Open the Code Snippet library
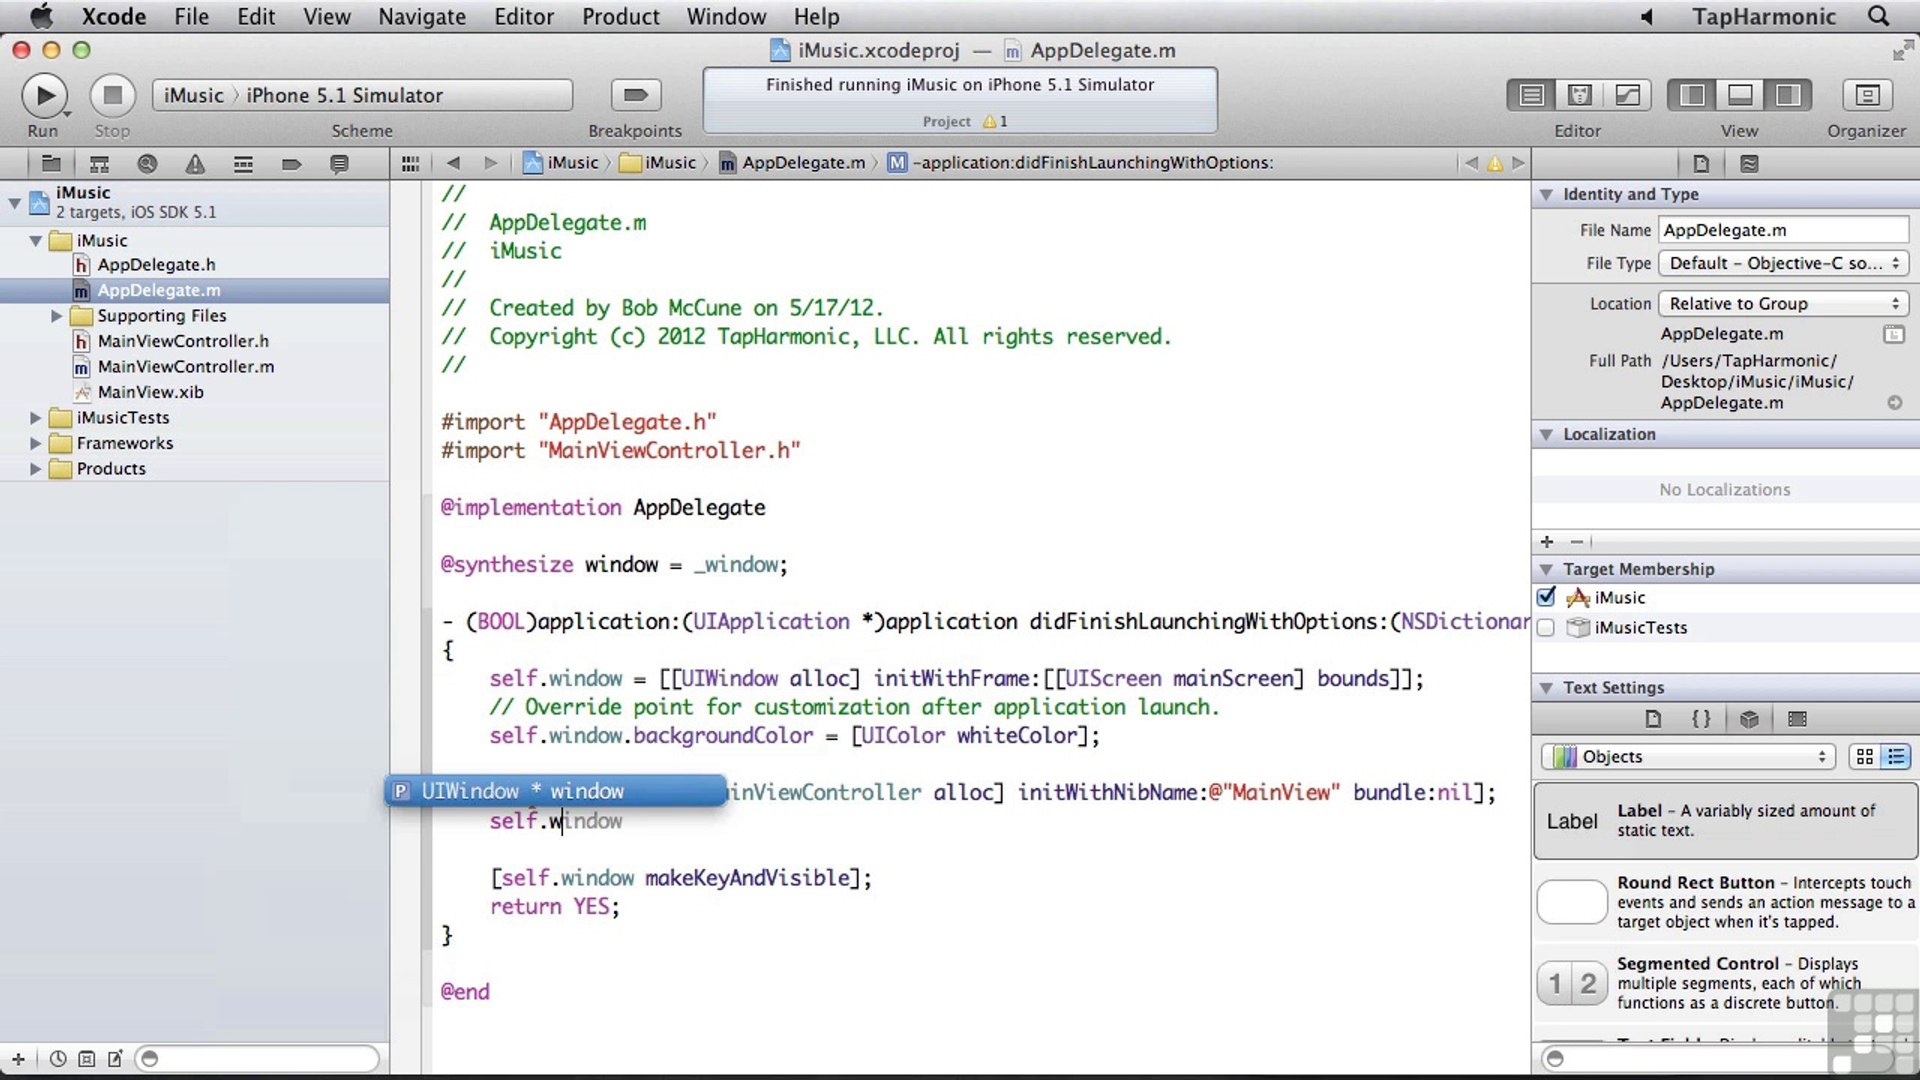The width and height of the screenshot is (1920, 1080). pos(1701,719)
